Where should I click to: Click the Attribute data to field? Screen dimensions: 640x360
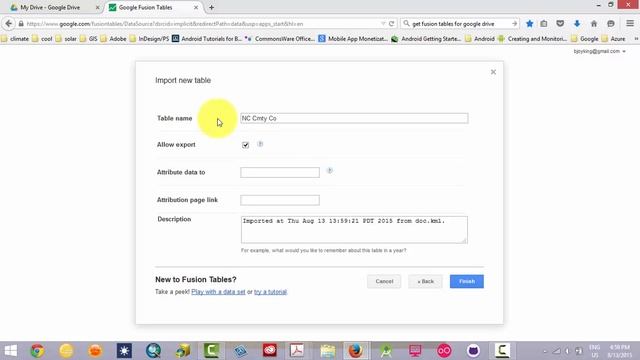pyautogui.click(x=280, y=172)
